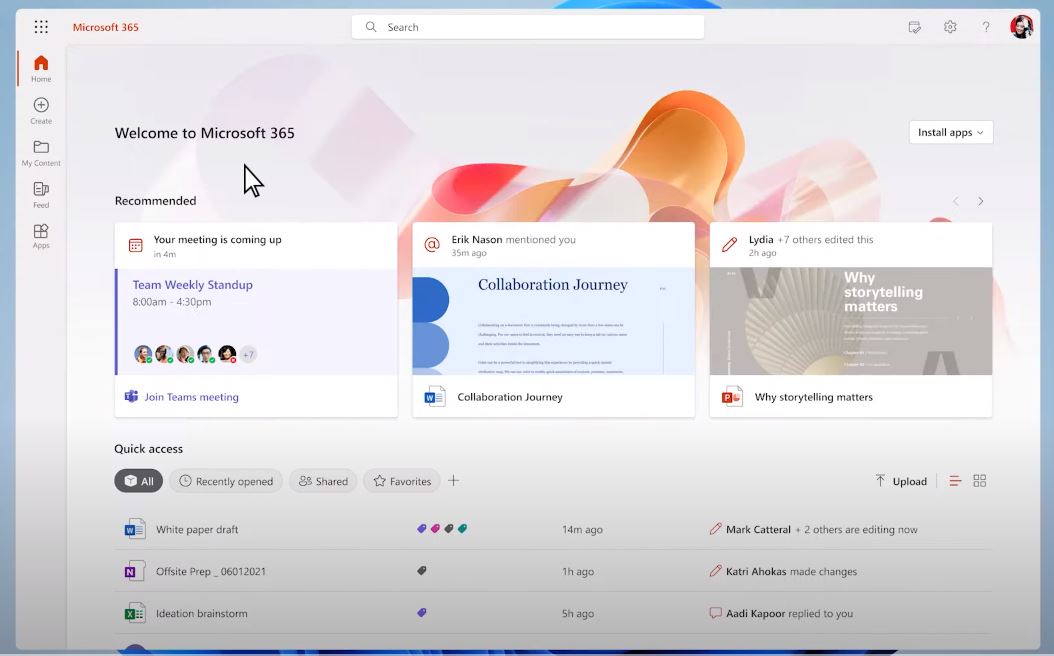
Task: Open the White paper draft file
Action: [197, 529]
